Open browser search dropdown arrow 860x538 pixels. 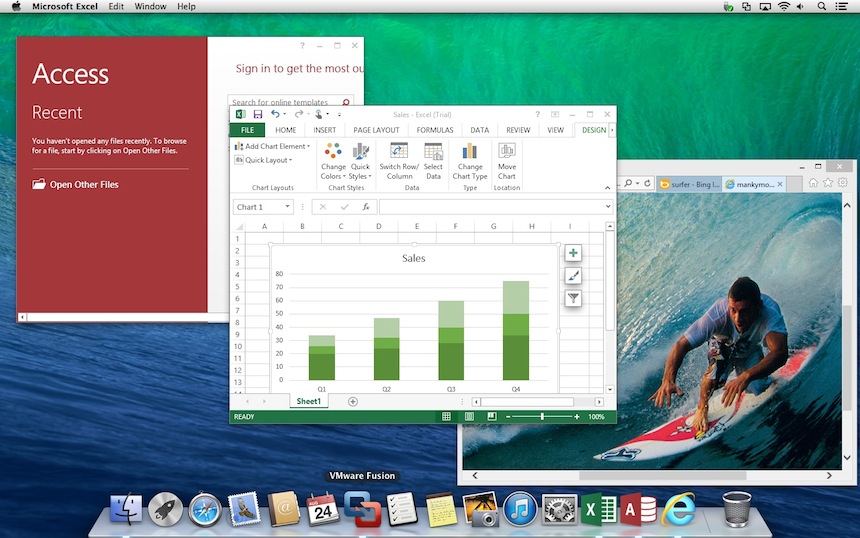click(637, 183)
